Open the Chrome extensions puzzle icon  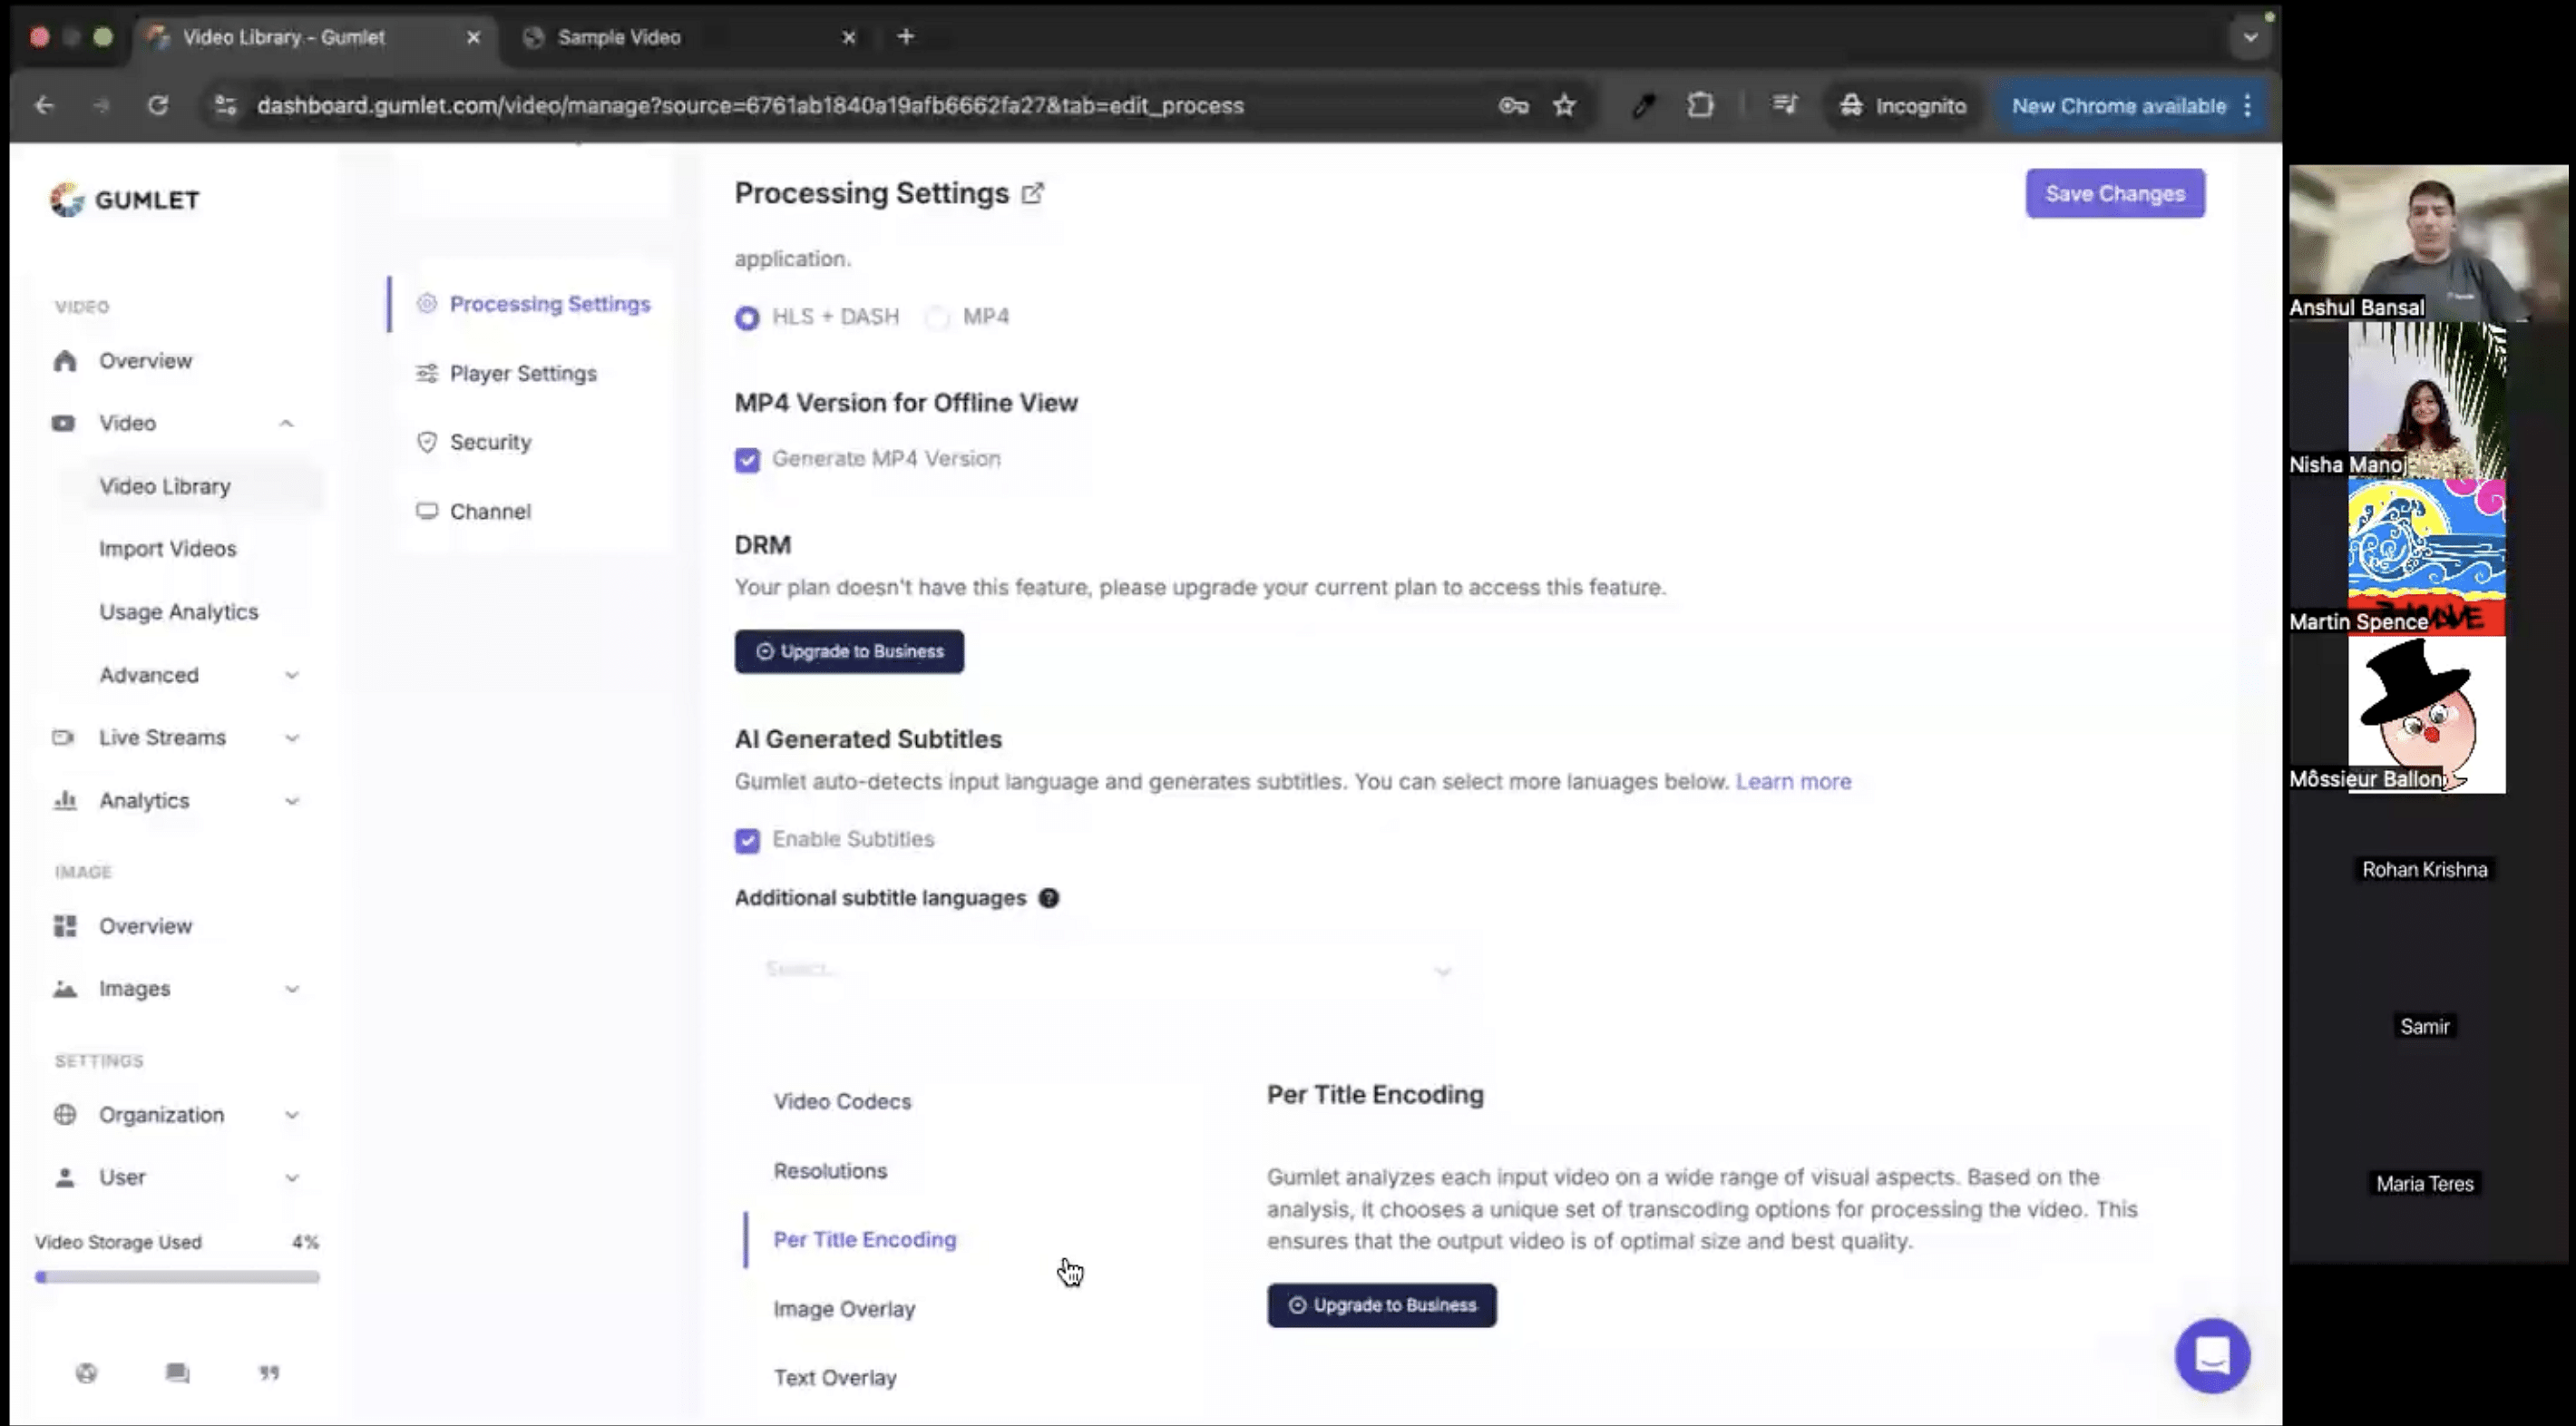click(1700, 105)
